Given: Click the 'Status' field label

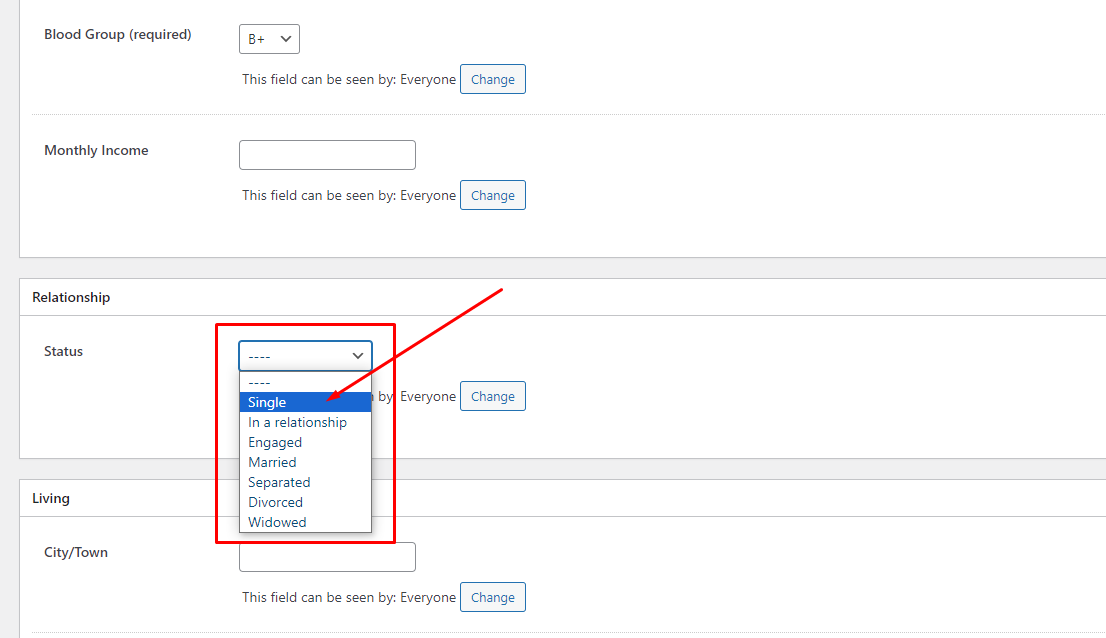Looking at the screenshot, I should coord(63,351).
